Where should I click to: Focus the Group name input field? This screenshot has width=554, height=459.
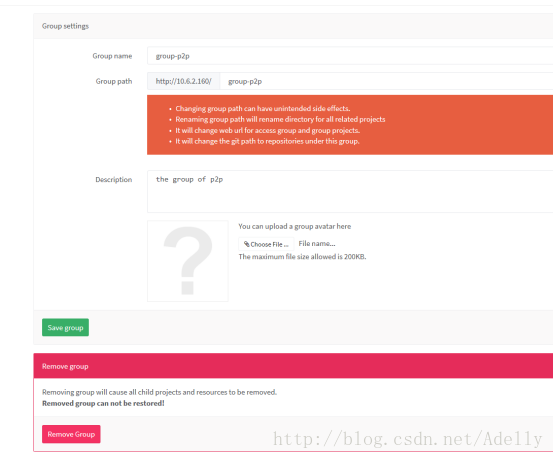coord(350,56)
